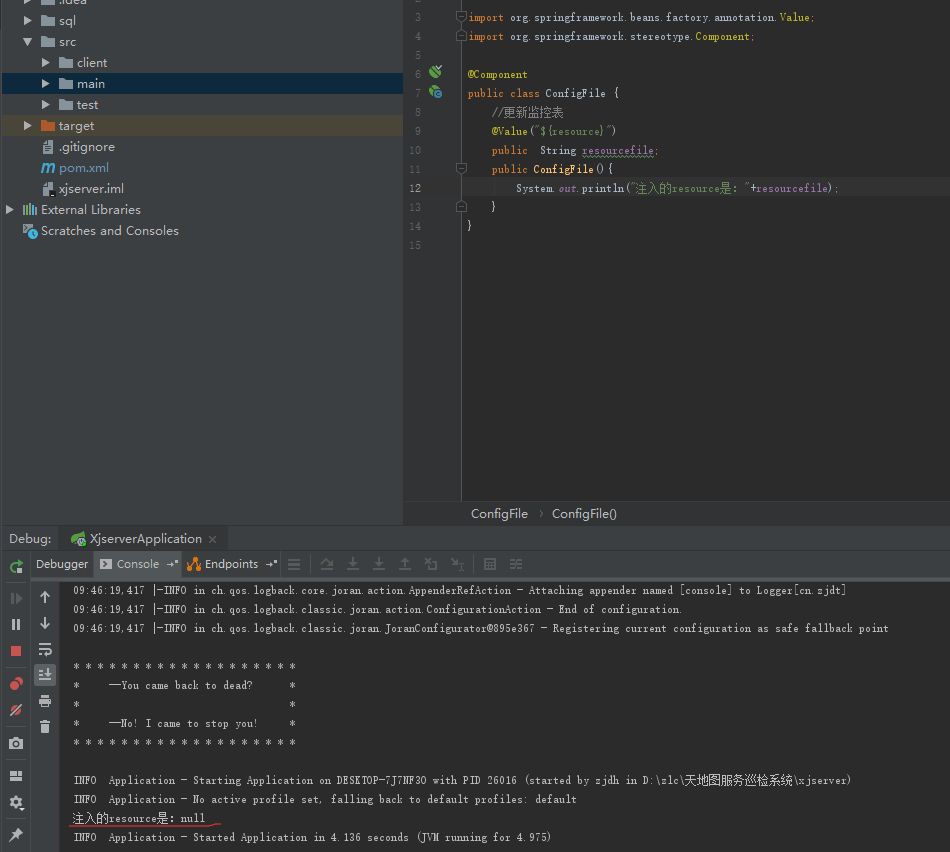Click ConfigFile() in the breadcrumb bar
Viewport: 950px width, 852px height.
[584, 513]
